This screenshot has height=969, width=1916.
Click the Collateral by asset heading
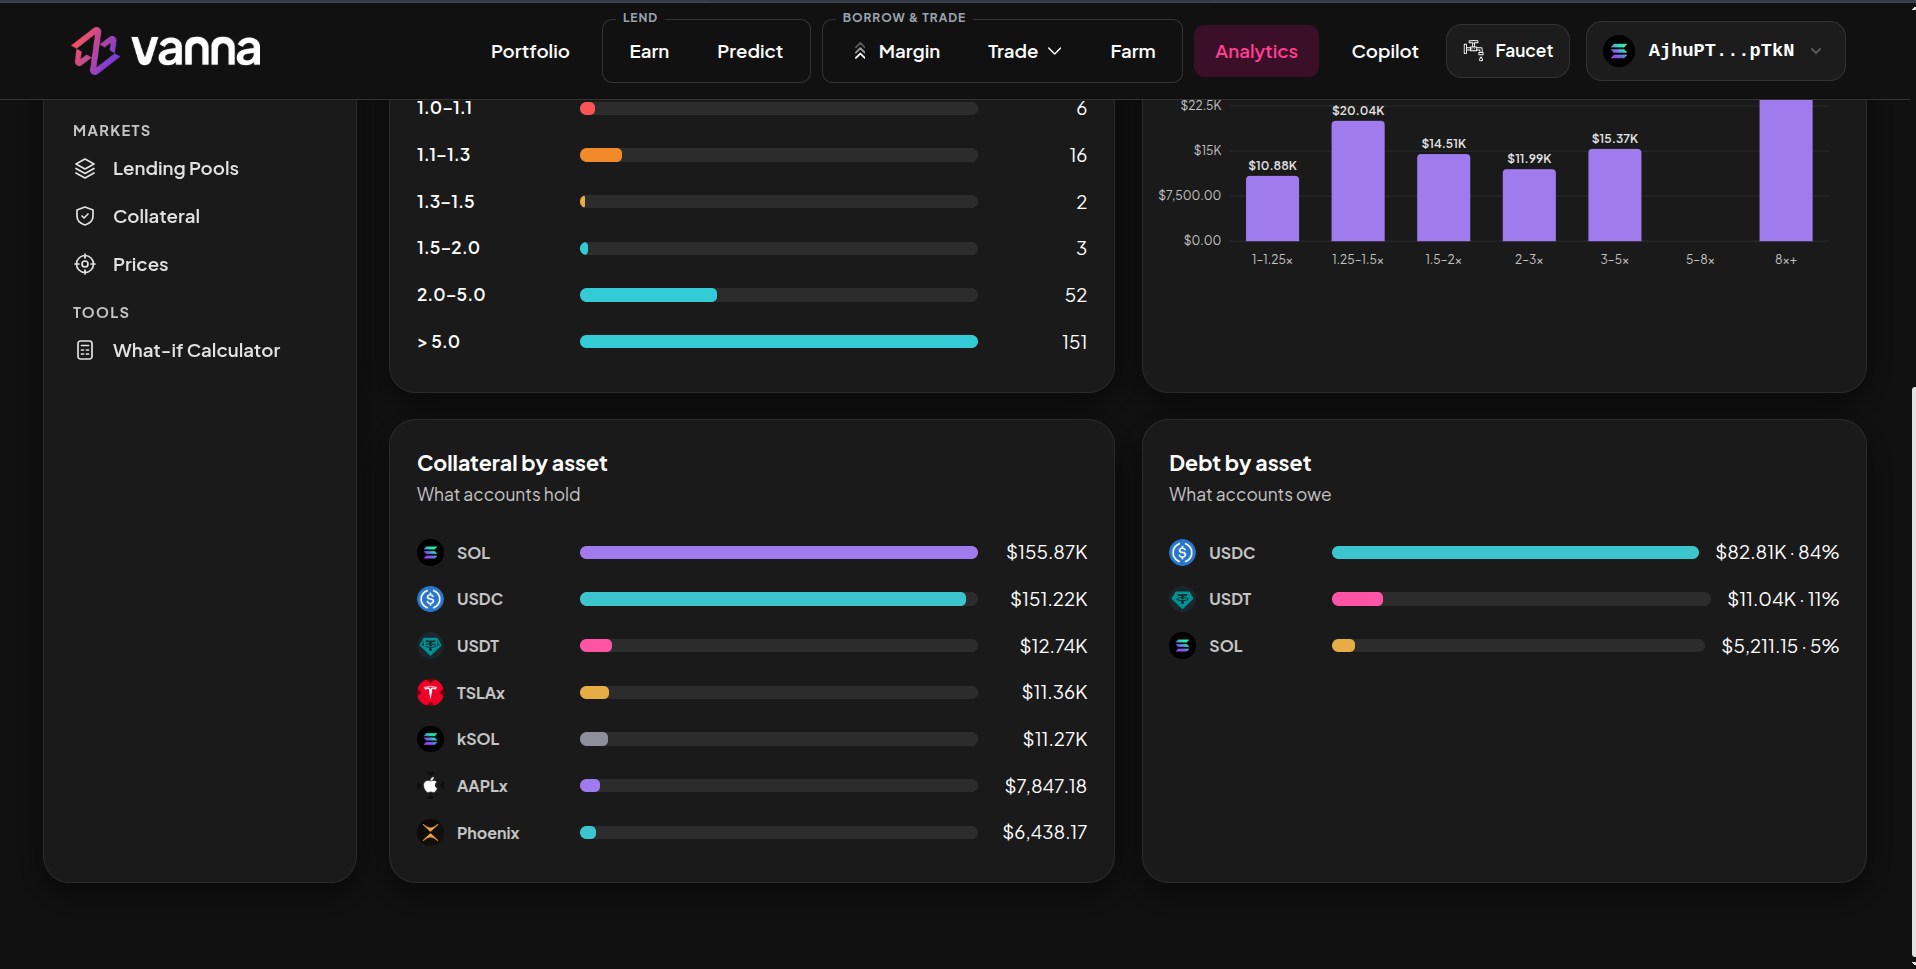(512, 463)
